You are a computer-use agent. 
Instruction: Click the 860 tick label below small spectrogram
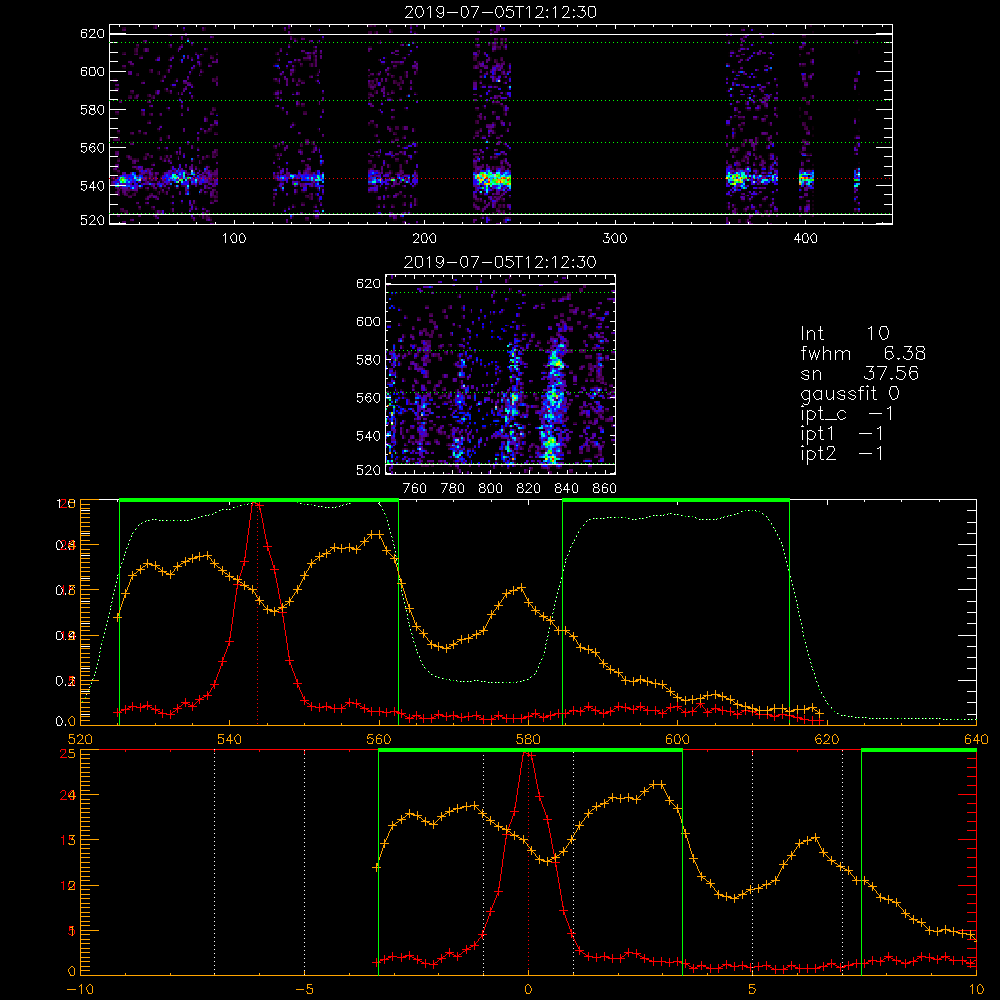[604, 489]
